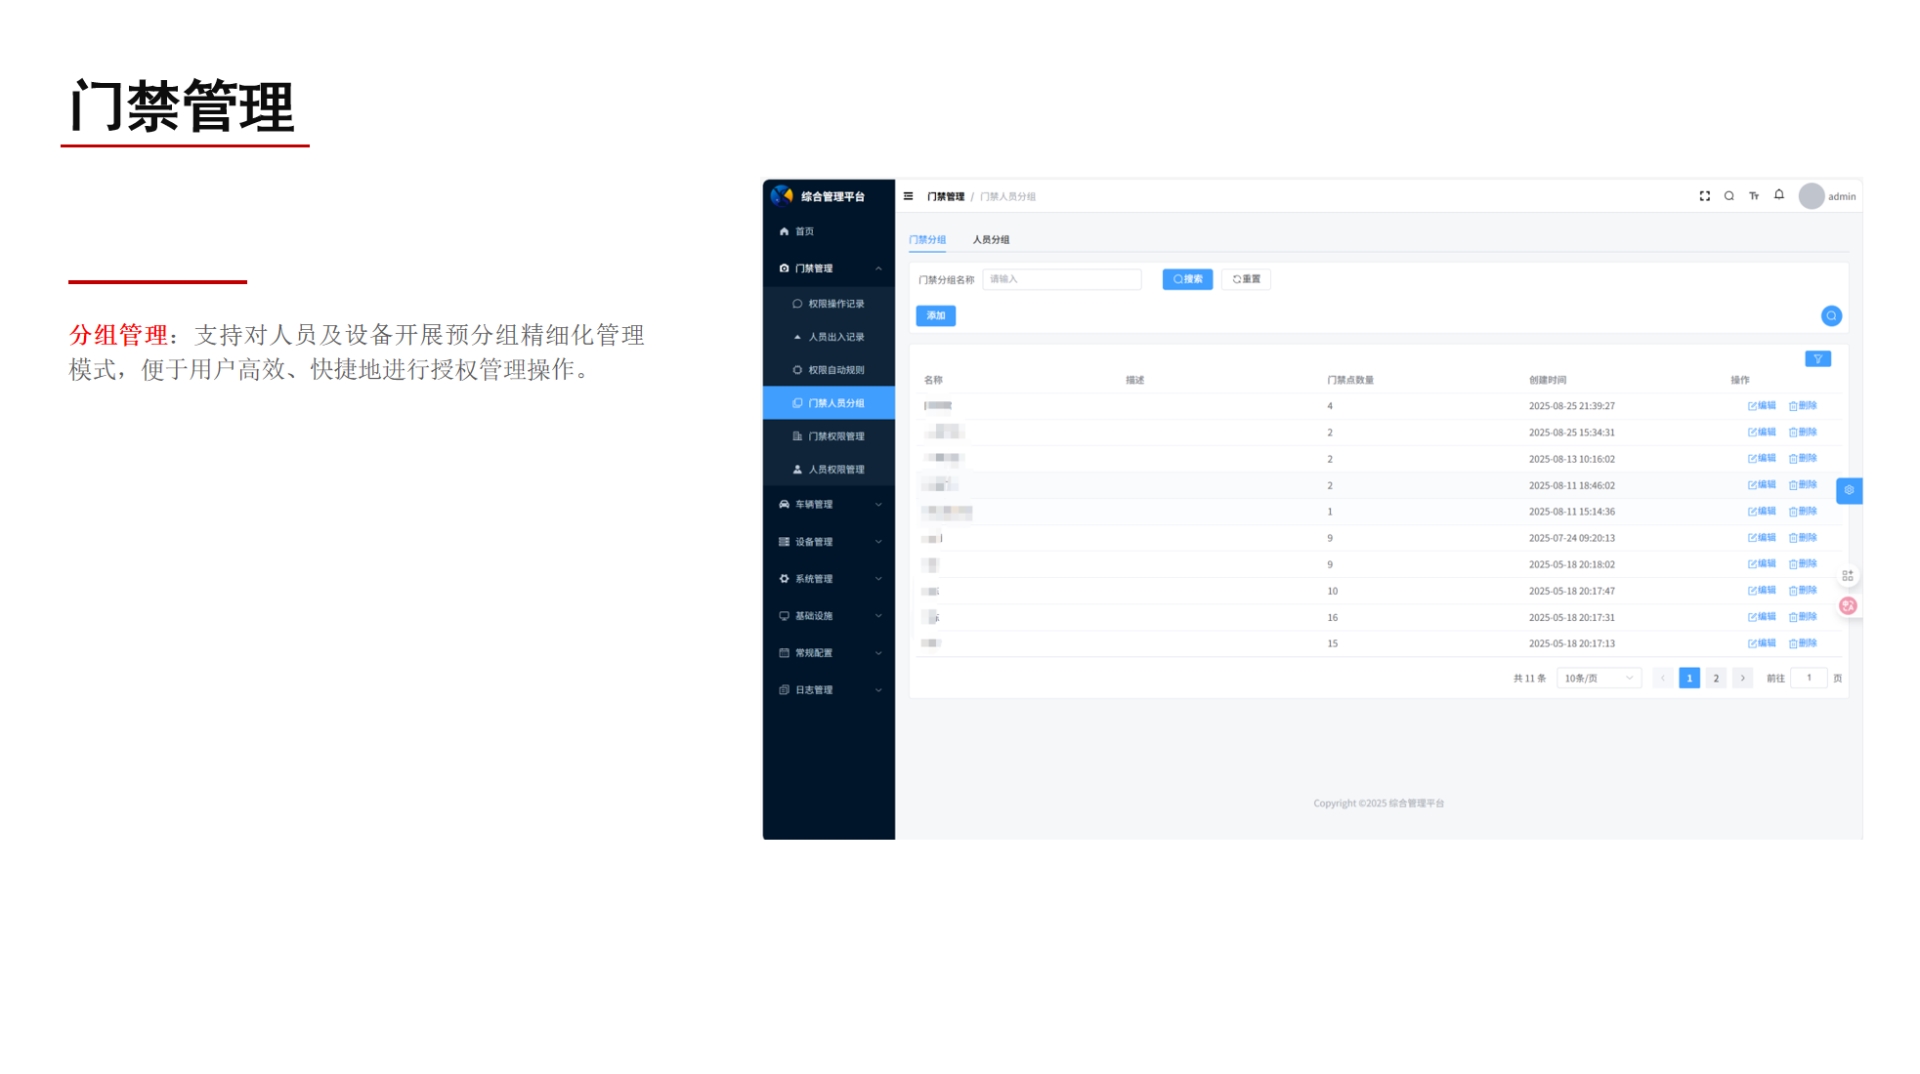The height and width of the screenshot is (1074, 1920).
Task: Select the 门禁分组 tab
Action: [929, 240]
